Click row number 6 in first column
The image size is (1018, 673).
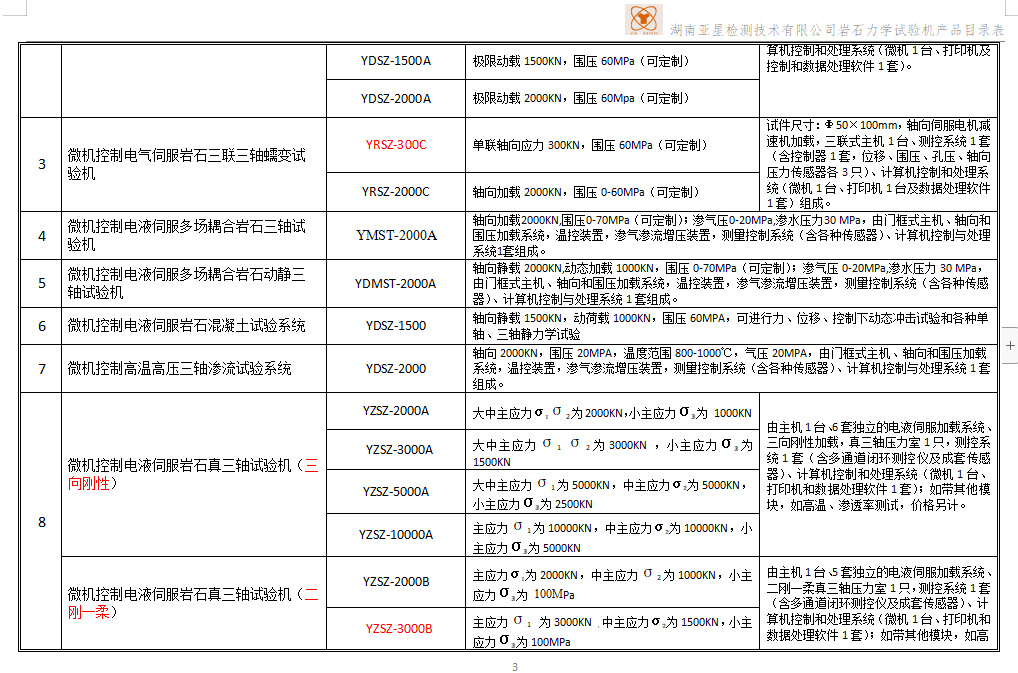pos(41,326)
